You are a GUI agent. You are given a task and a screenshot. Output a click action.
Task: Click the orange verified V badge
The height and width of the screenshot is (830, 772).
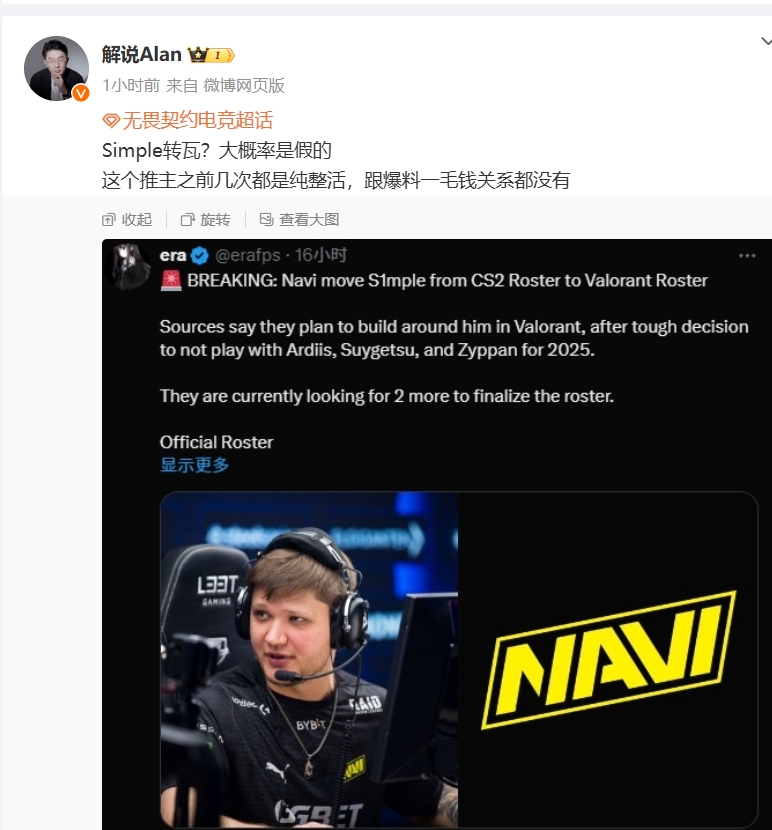[x=80, y=93]
